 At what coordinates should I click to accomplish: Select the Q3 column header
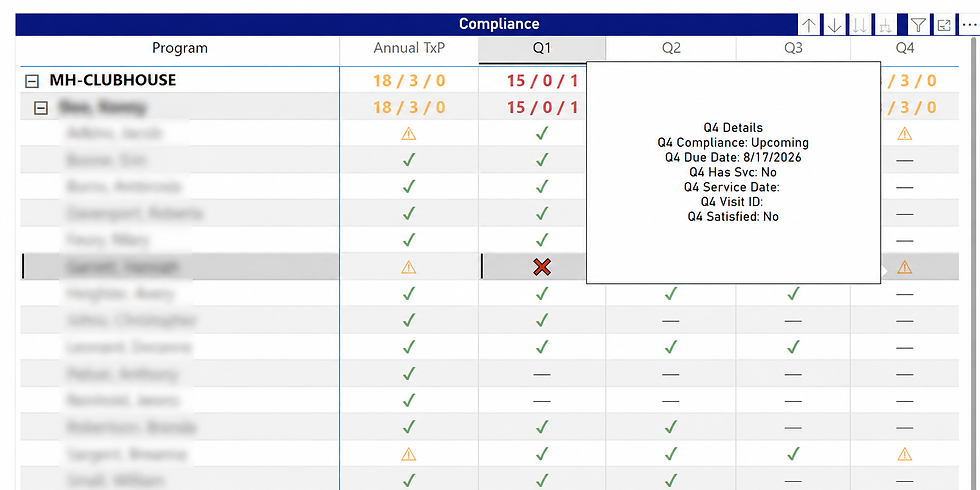click(x=793, y=48)
